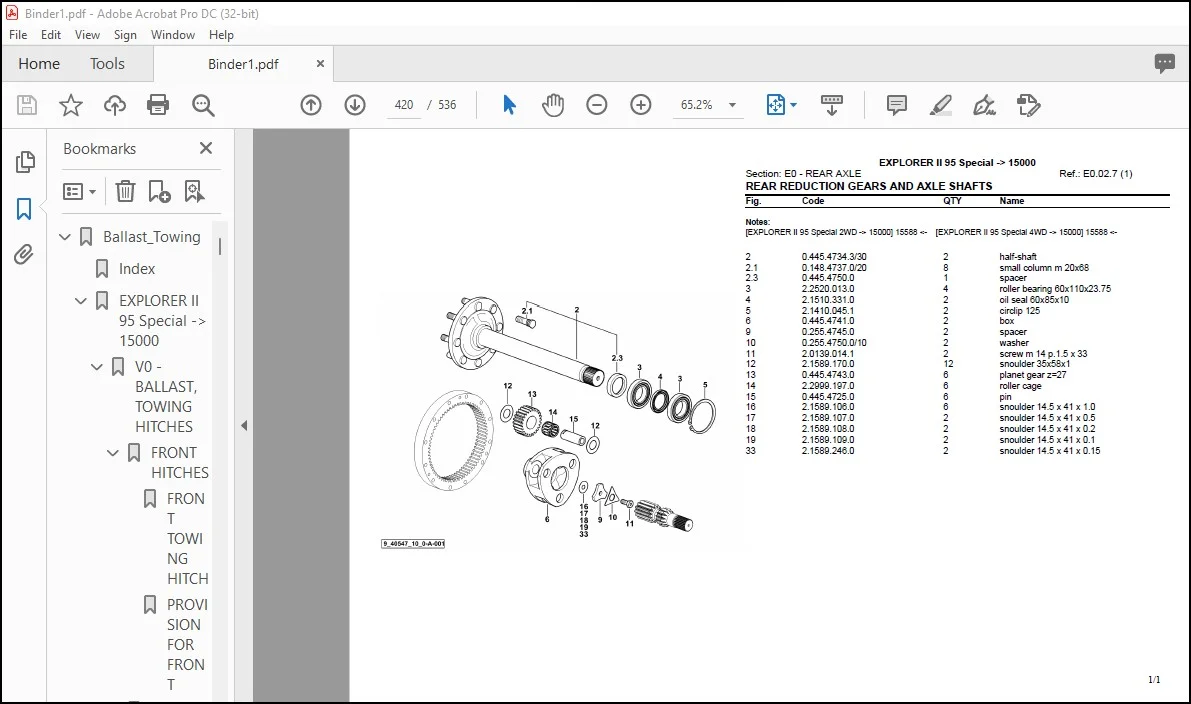Close the Bookmarks panel
This screenshot has width=1191, height=704.
pos(206,148)
